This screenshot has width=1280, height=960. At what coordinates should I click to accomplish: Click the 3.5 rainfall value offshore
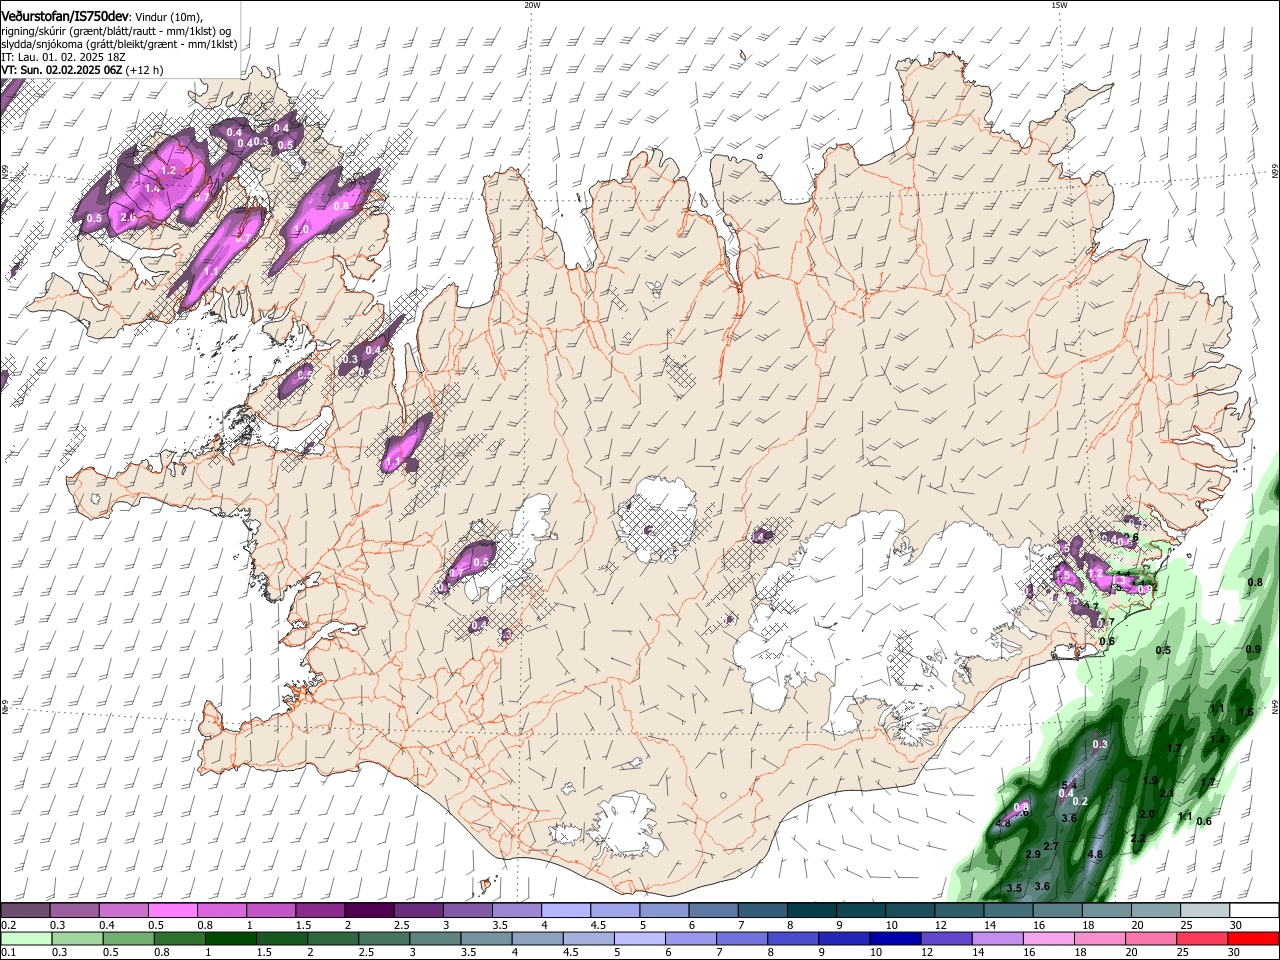[x=1014, y=888]
